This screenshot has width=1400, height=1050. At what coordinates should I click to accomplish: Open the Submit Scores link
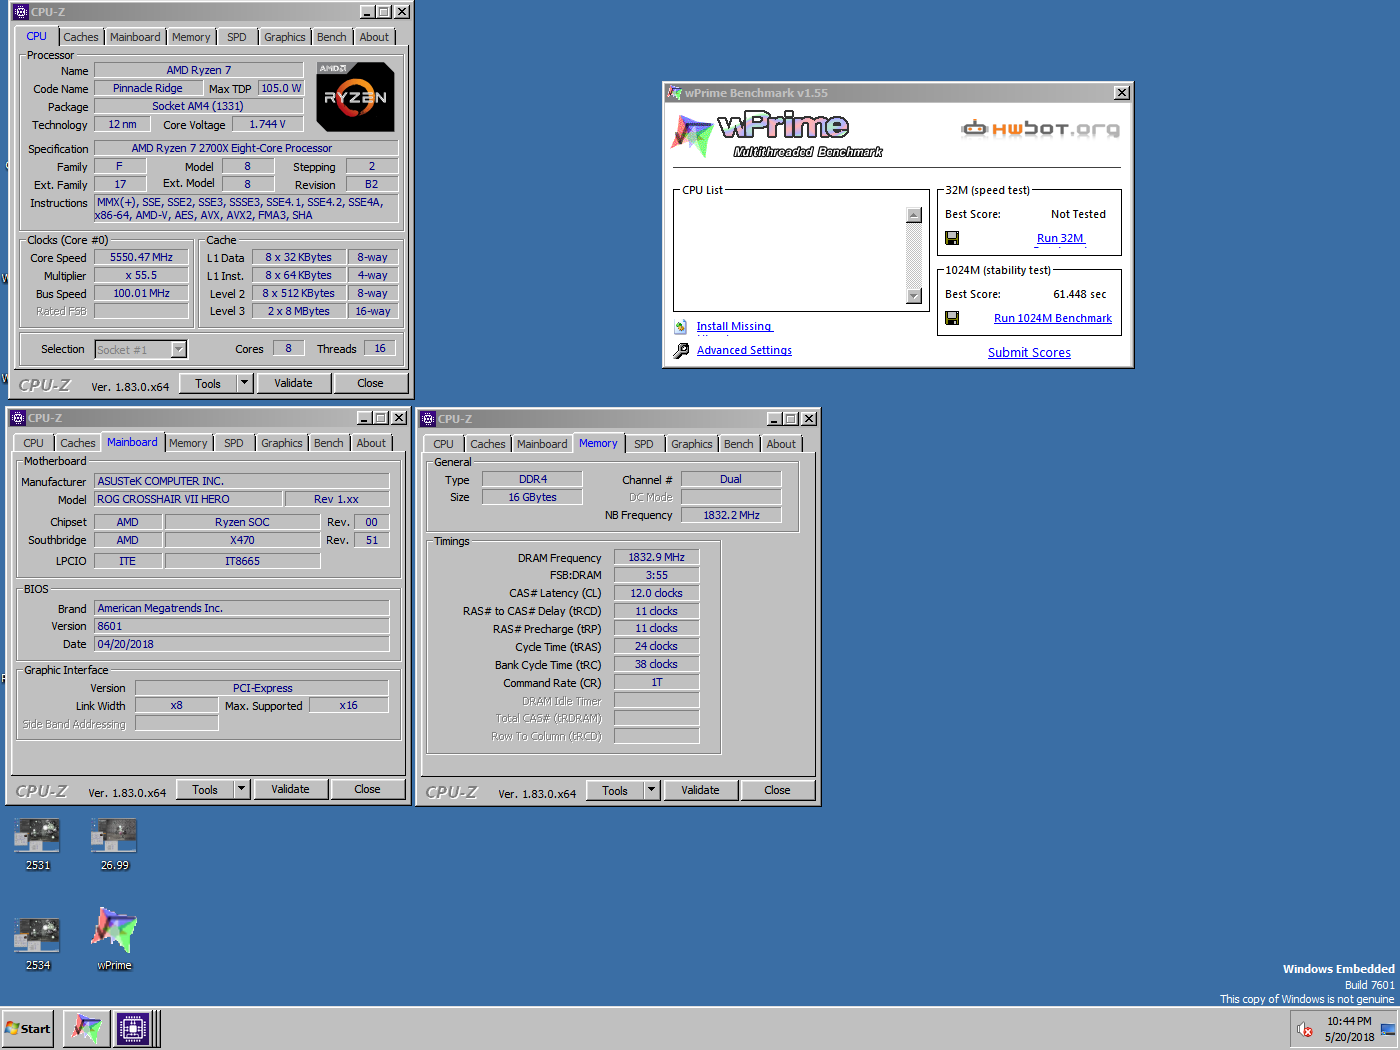click(1029, 352)
